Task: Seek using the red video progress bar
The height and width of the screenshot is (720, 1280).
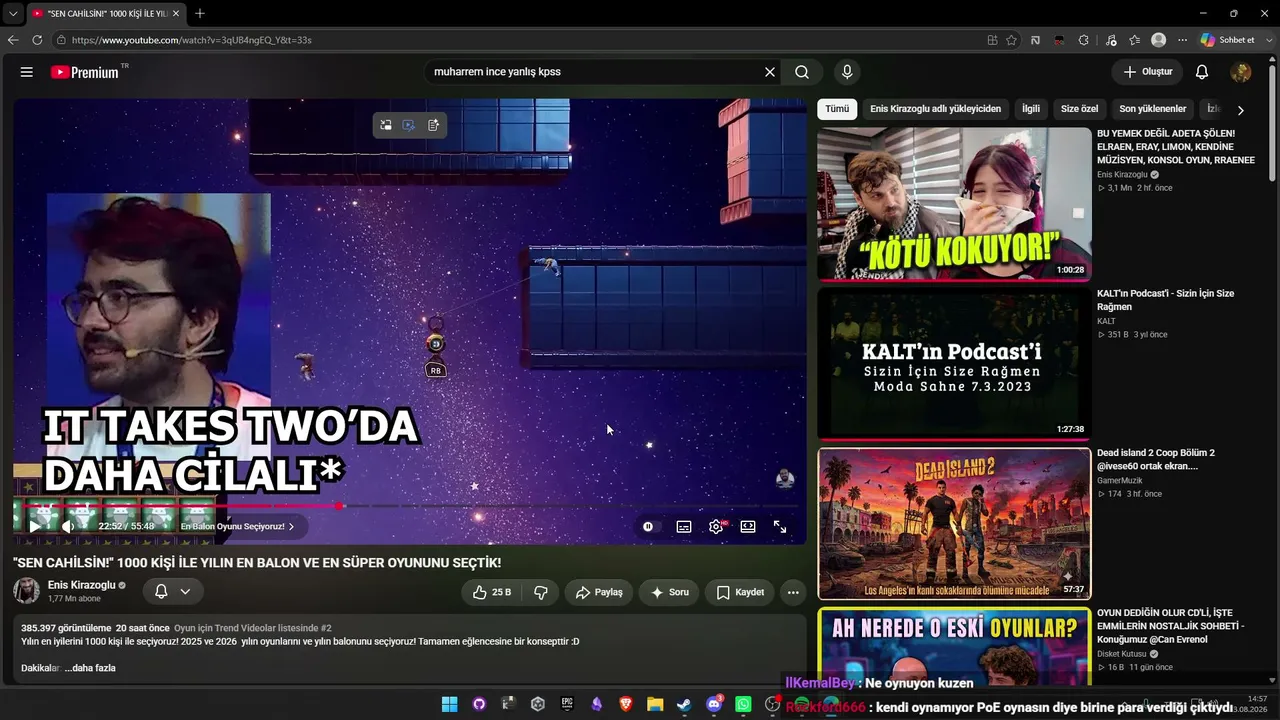Action: coord(410,506)
